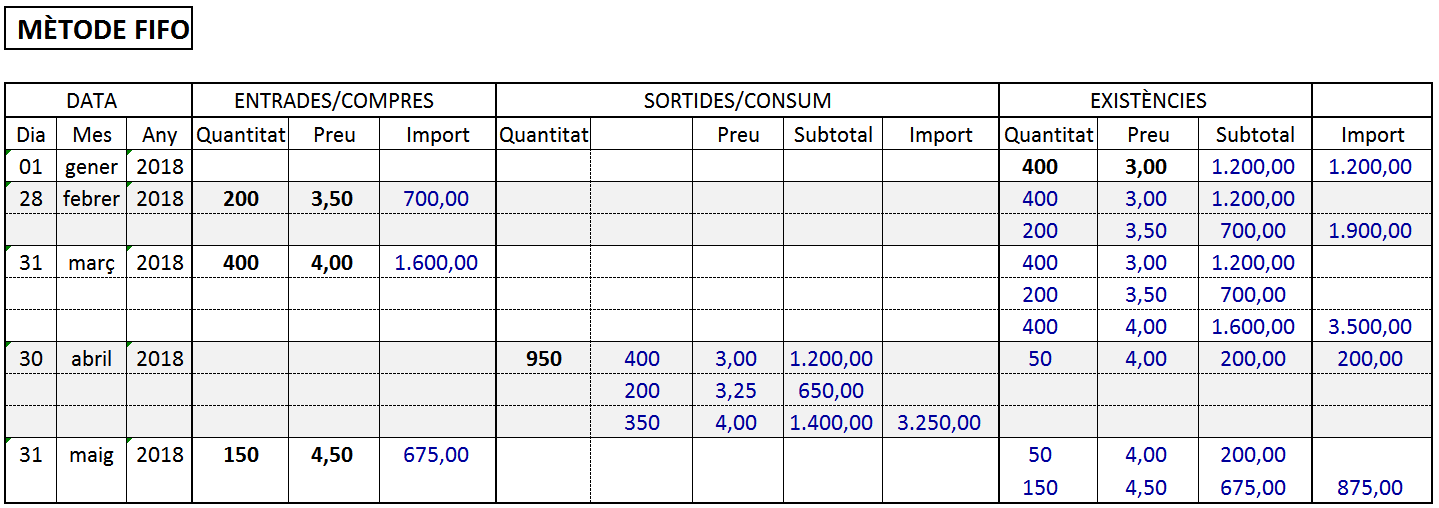Image resolution: width=1439 pixels, height=508 pixels.
Task: Select the MÈTODE FIFO title cell
Action: [98, 30]
